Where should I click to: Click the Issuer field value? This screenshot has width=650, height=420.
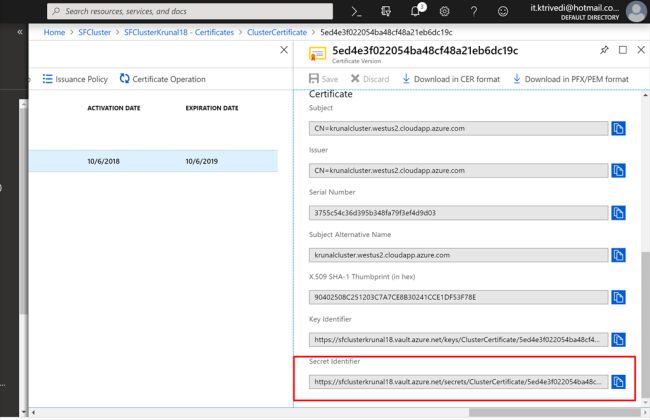click(458, 171)
